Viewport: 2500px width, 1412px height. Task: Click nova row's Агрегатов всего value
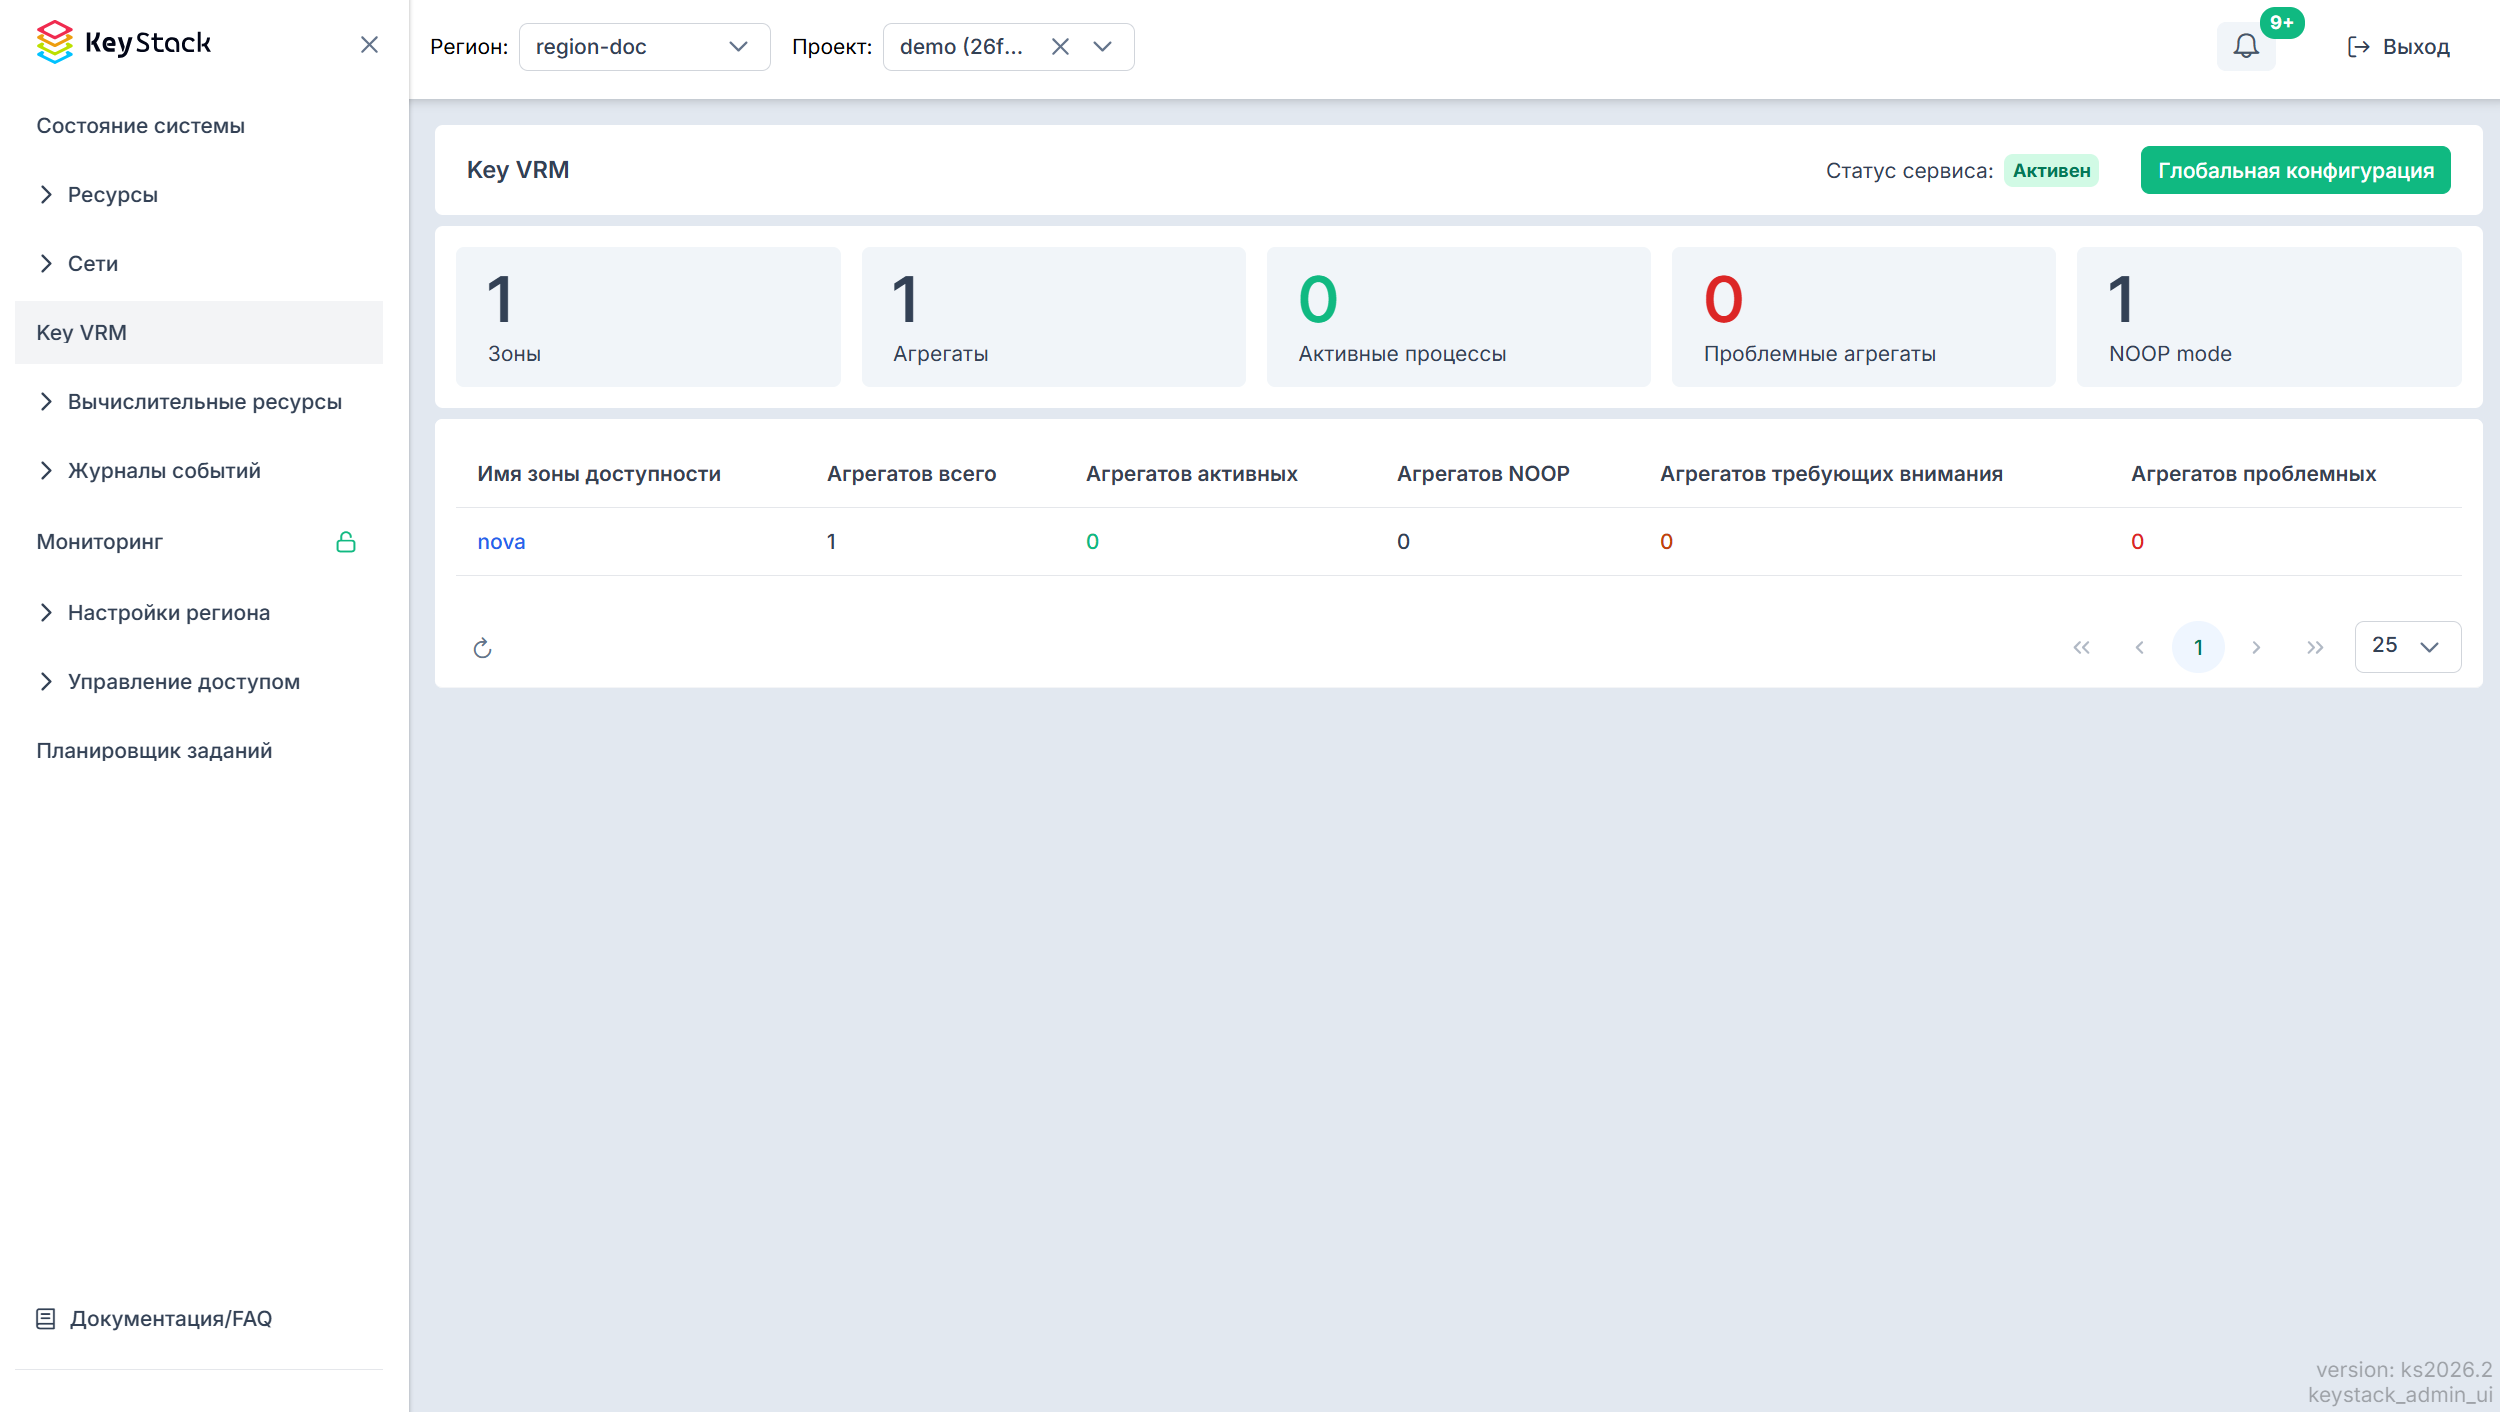coord(831,542)
